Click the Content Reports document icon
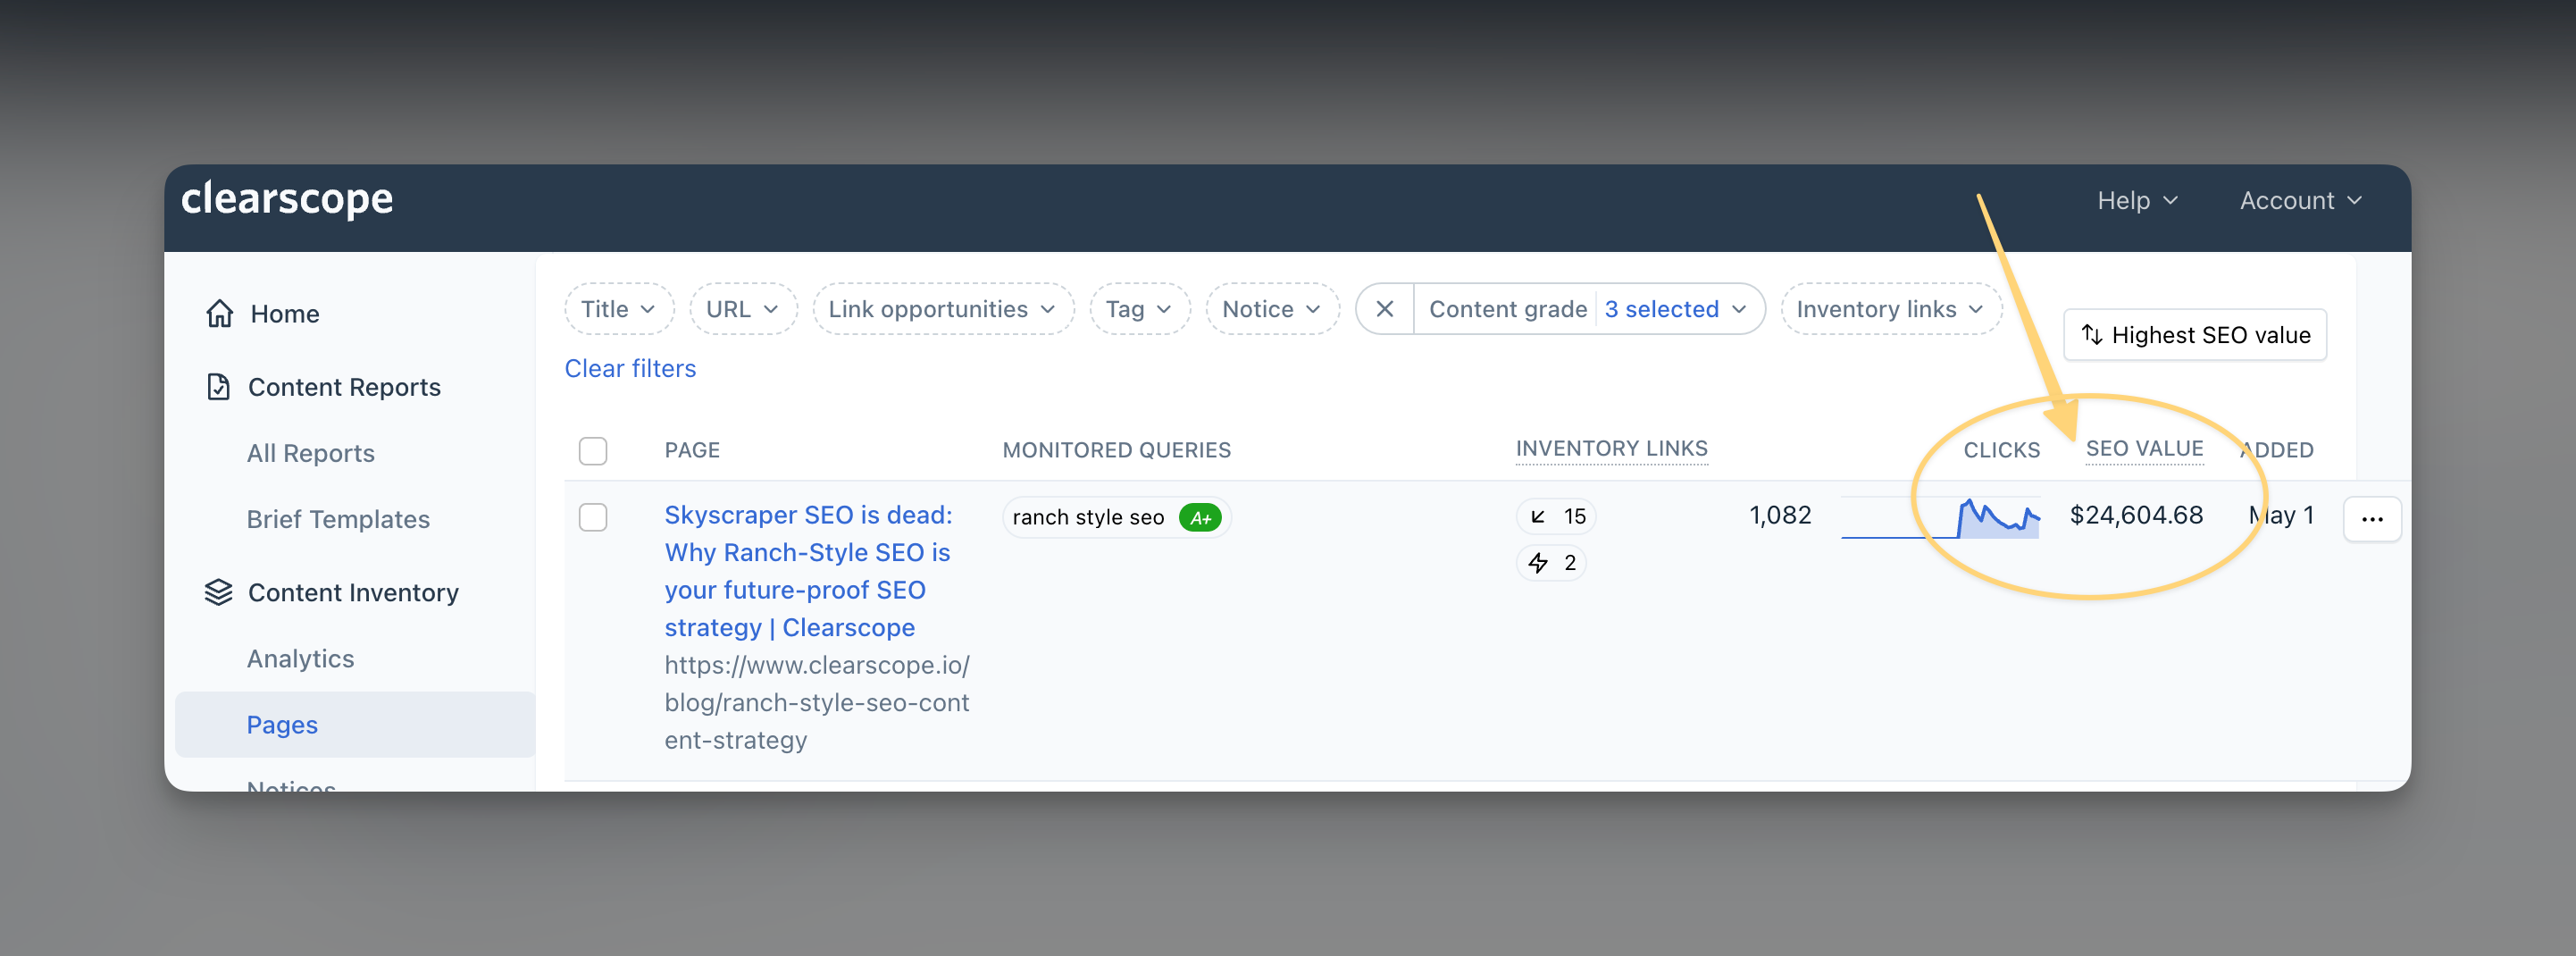This screenshot has height=956, width=2576. click(x=218, y=387)
